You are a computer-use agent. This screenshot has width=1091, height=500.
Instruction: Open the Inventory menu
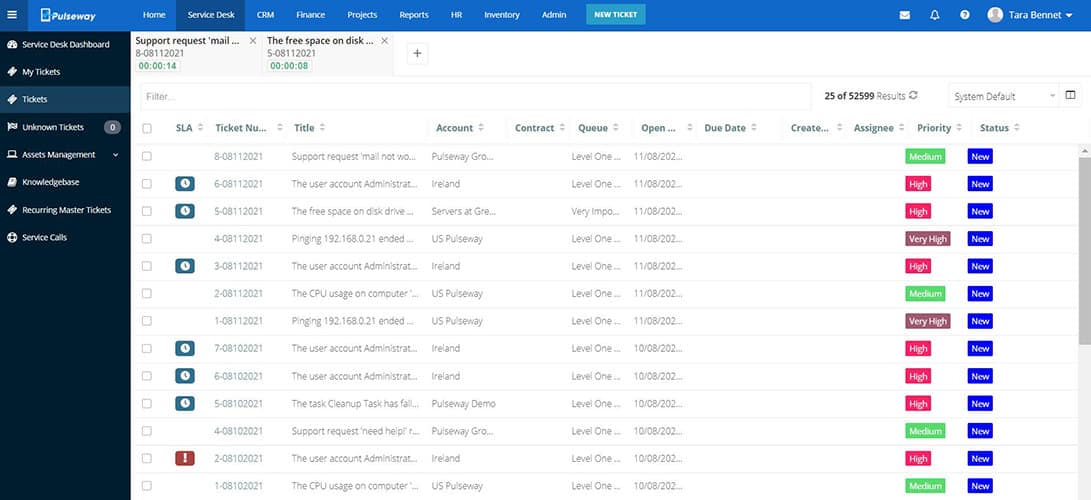[502, 15]
